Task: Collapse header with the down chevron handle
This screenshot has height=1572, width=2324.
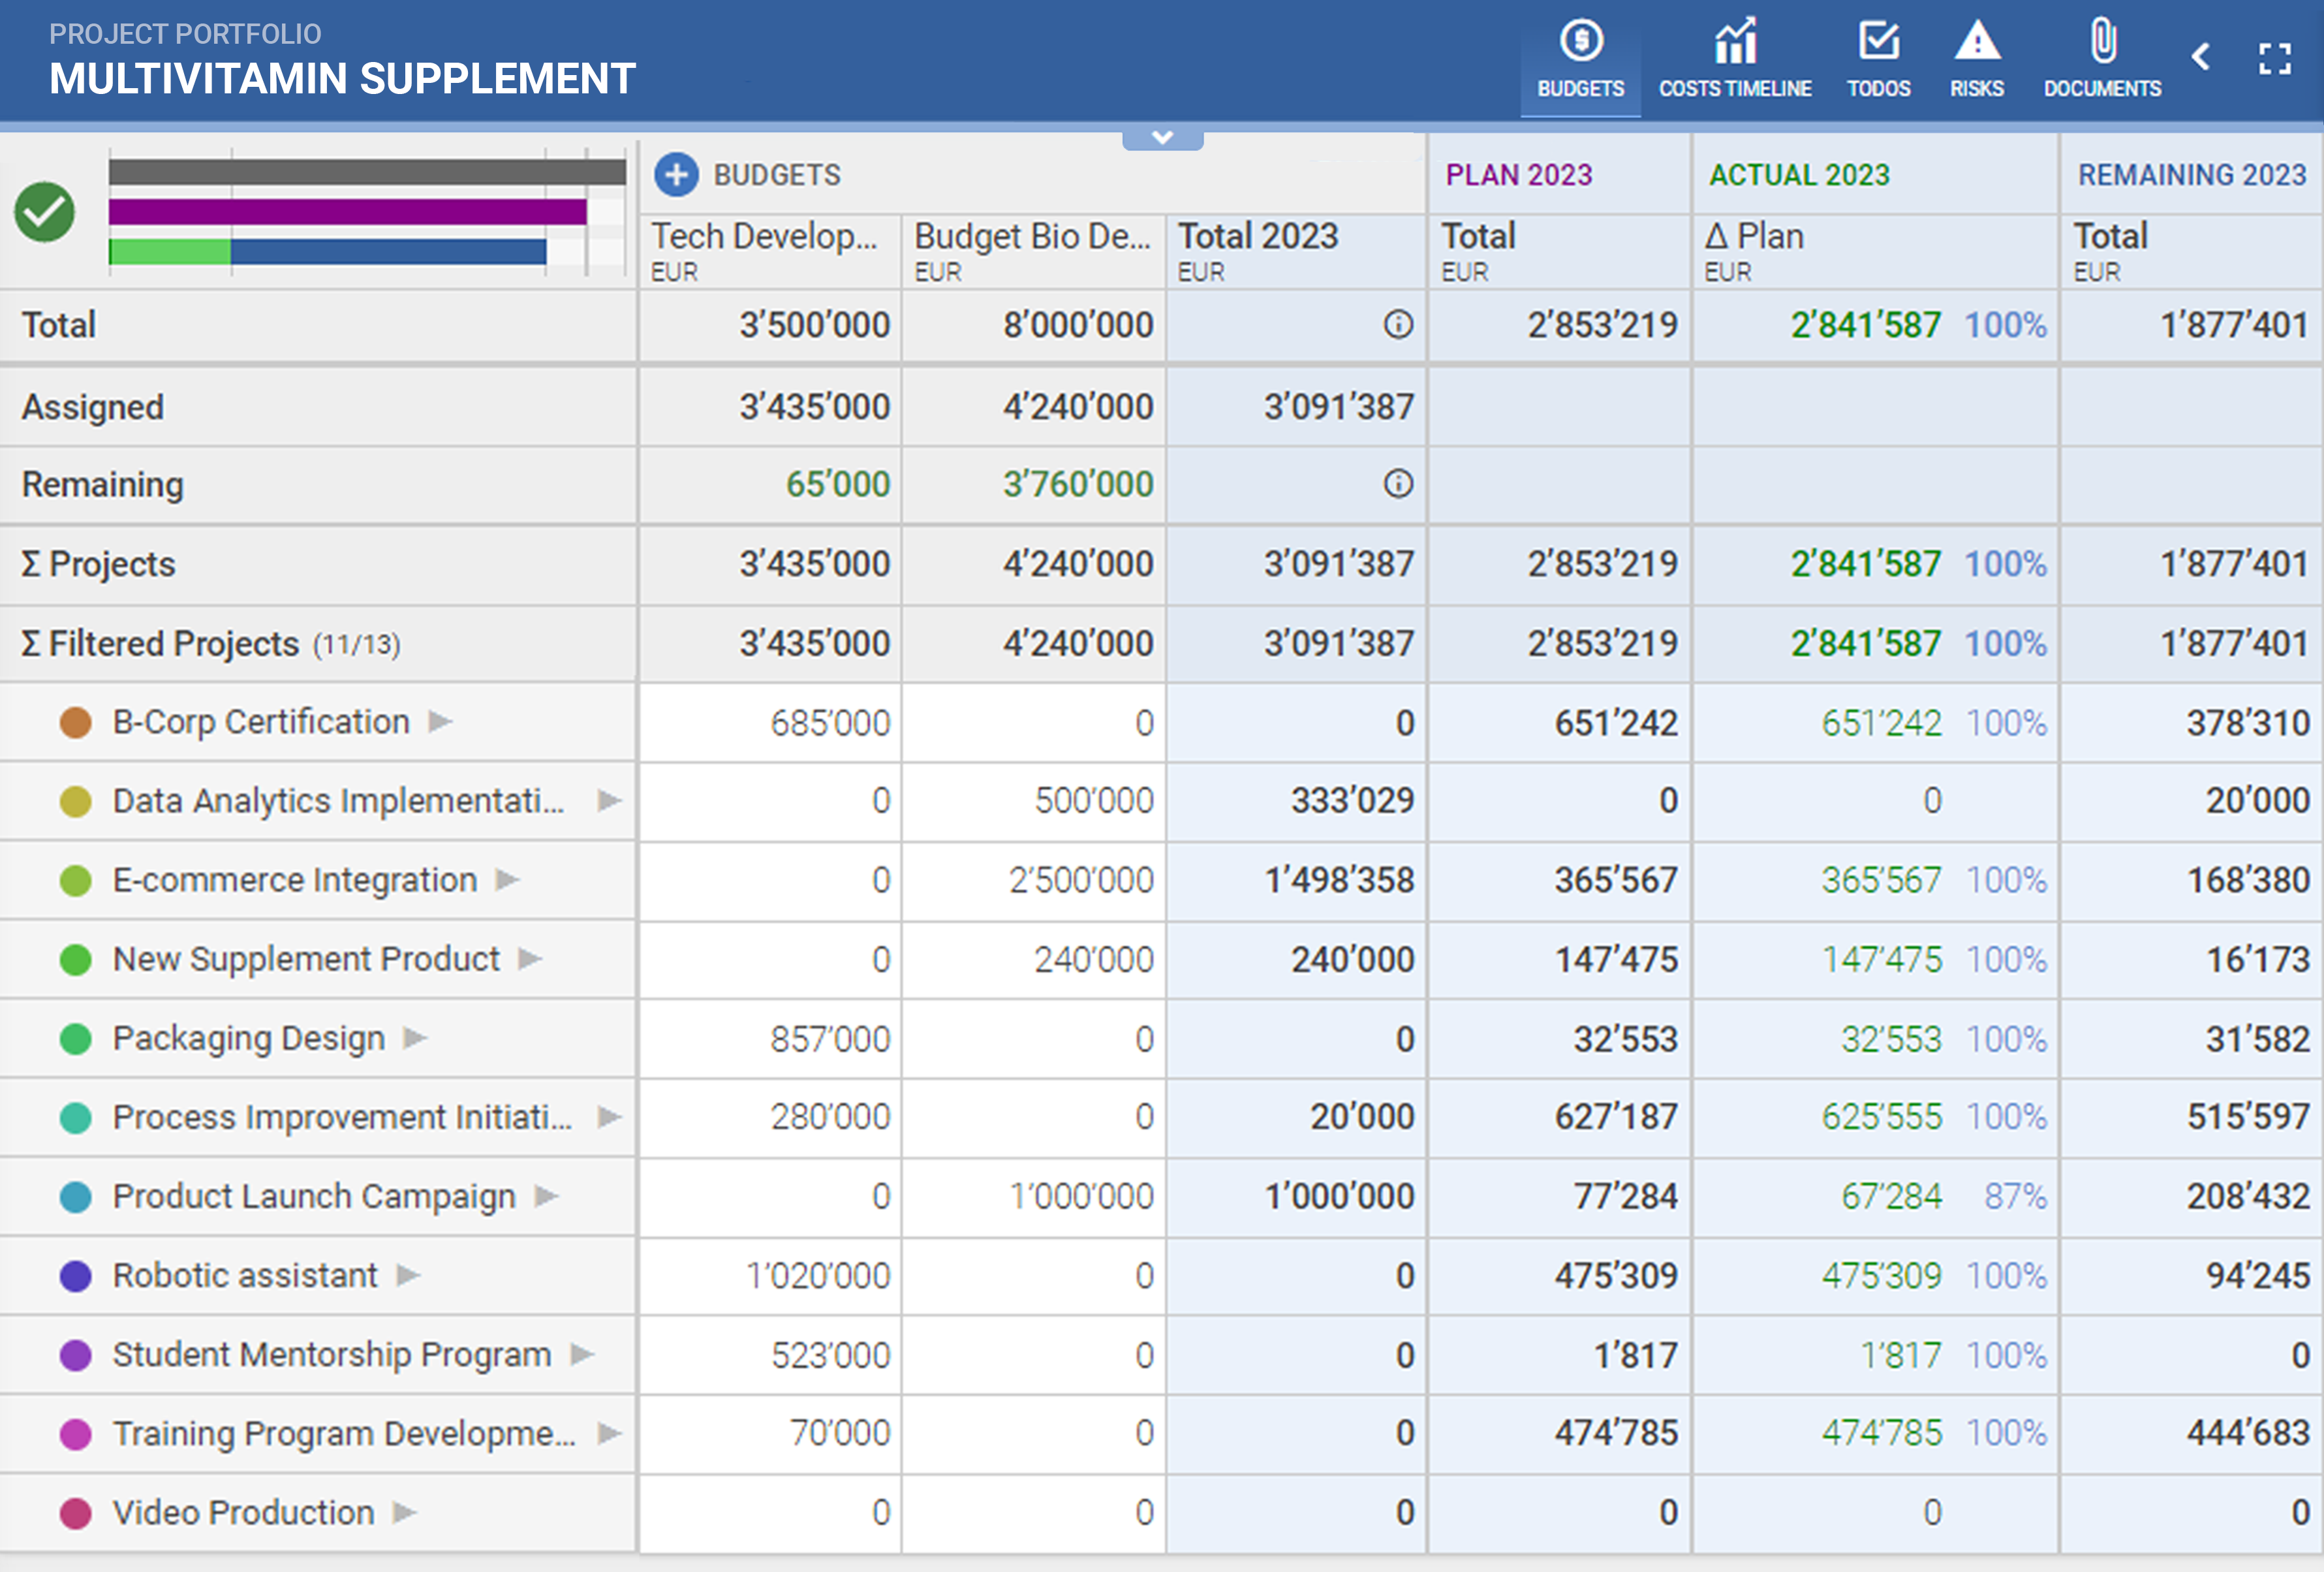Action: [1162, 138]
